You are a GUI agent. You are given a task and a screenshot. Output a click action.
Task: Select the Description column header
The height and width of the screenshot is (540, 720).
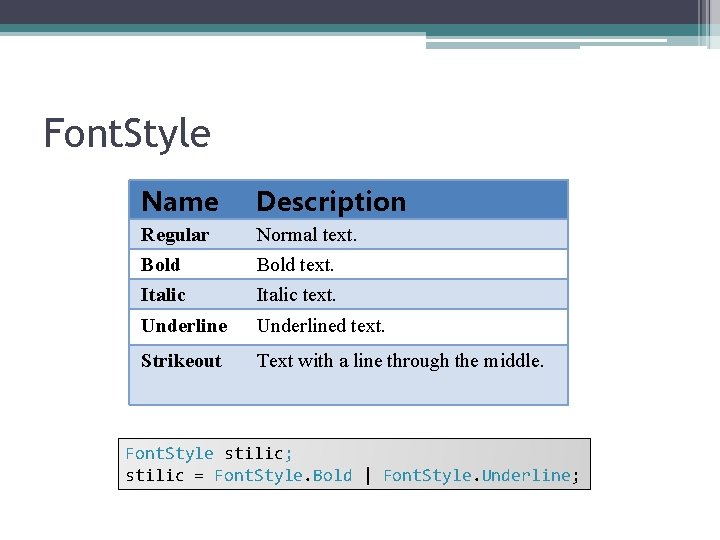coord(331,202)
